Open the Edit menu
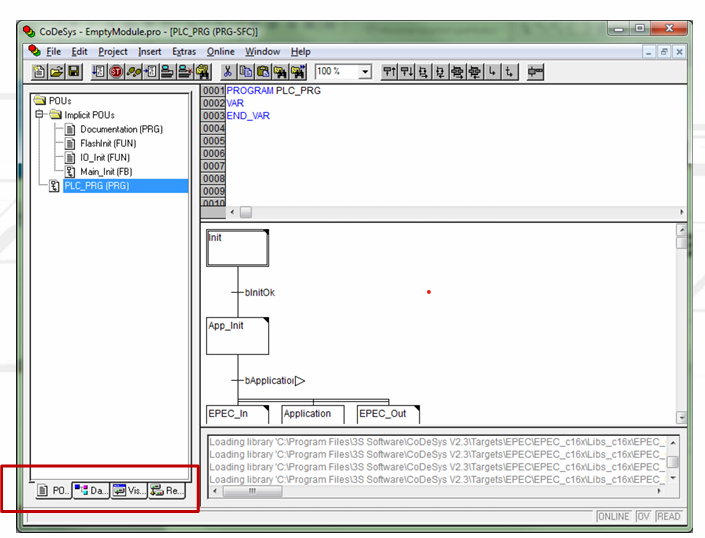The height and width of the screenshot is (538, 705). 79,52
